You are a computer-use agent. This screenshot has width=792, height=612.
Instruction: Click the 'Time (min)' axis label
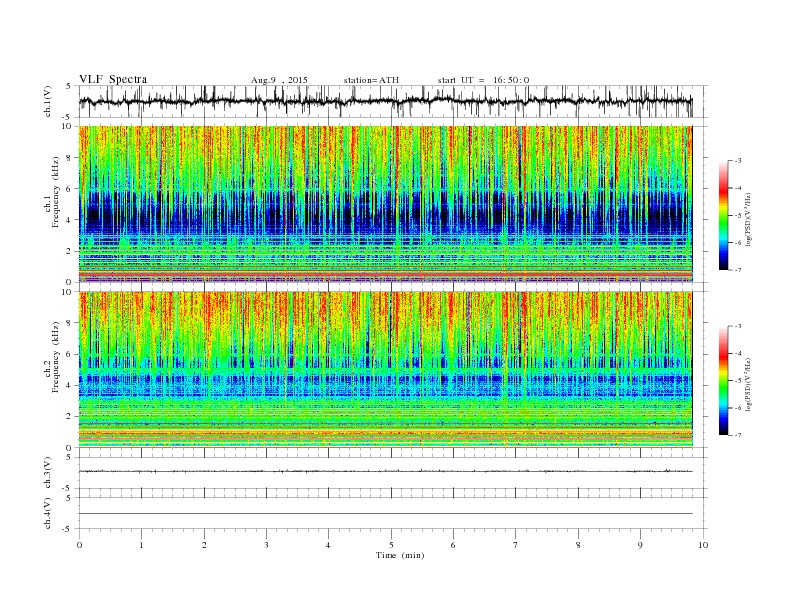coord(400,555)
